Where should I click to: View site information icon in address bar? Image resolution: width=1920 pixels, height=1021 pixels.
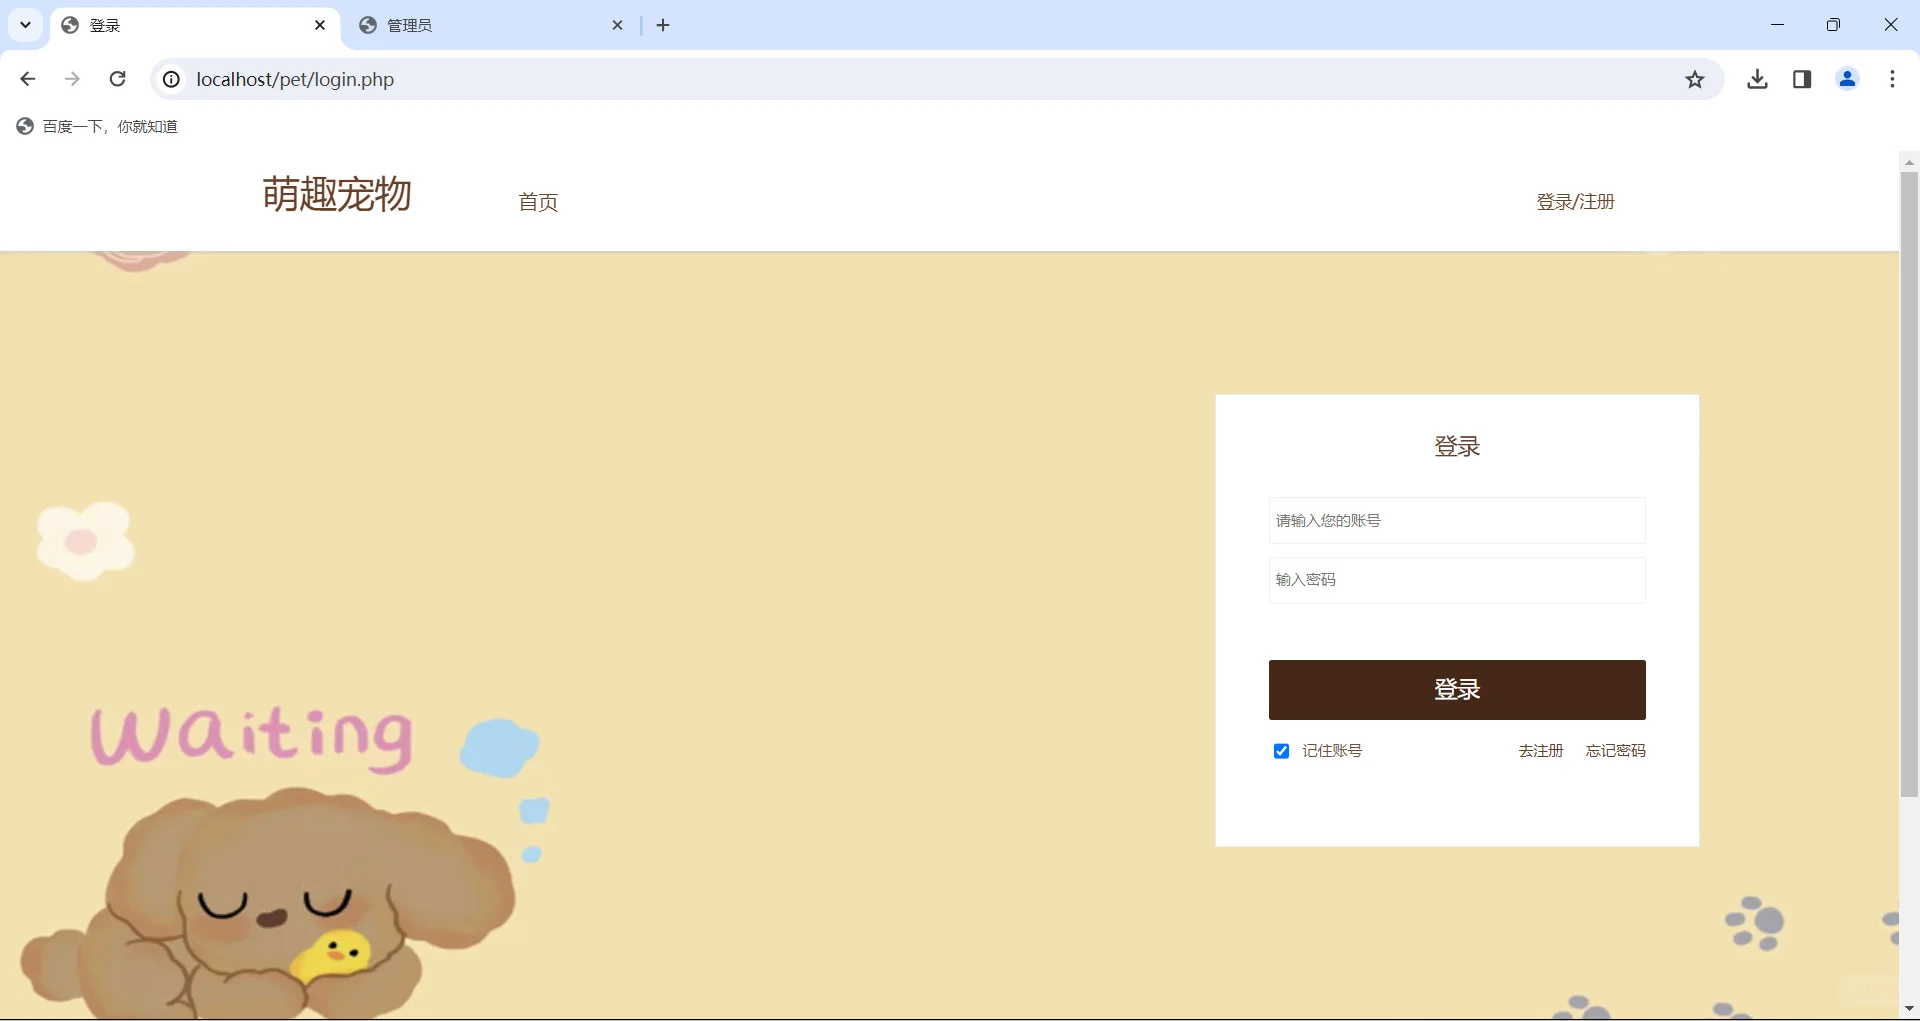pyautogui.click(x=170, y=79)
